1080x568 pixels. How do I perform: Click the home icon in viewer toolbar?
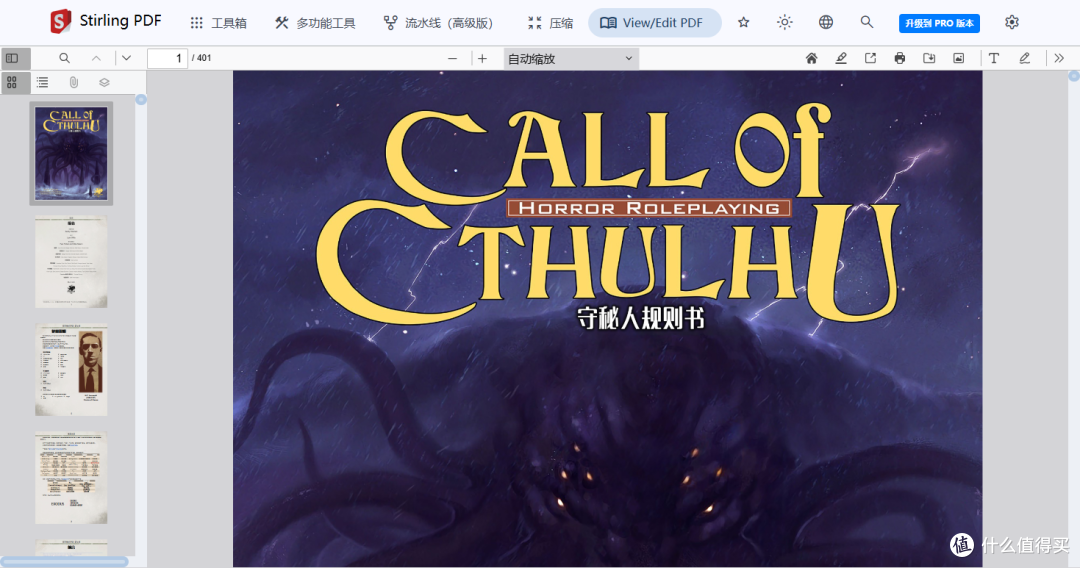coord(811,58)
